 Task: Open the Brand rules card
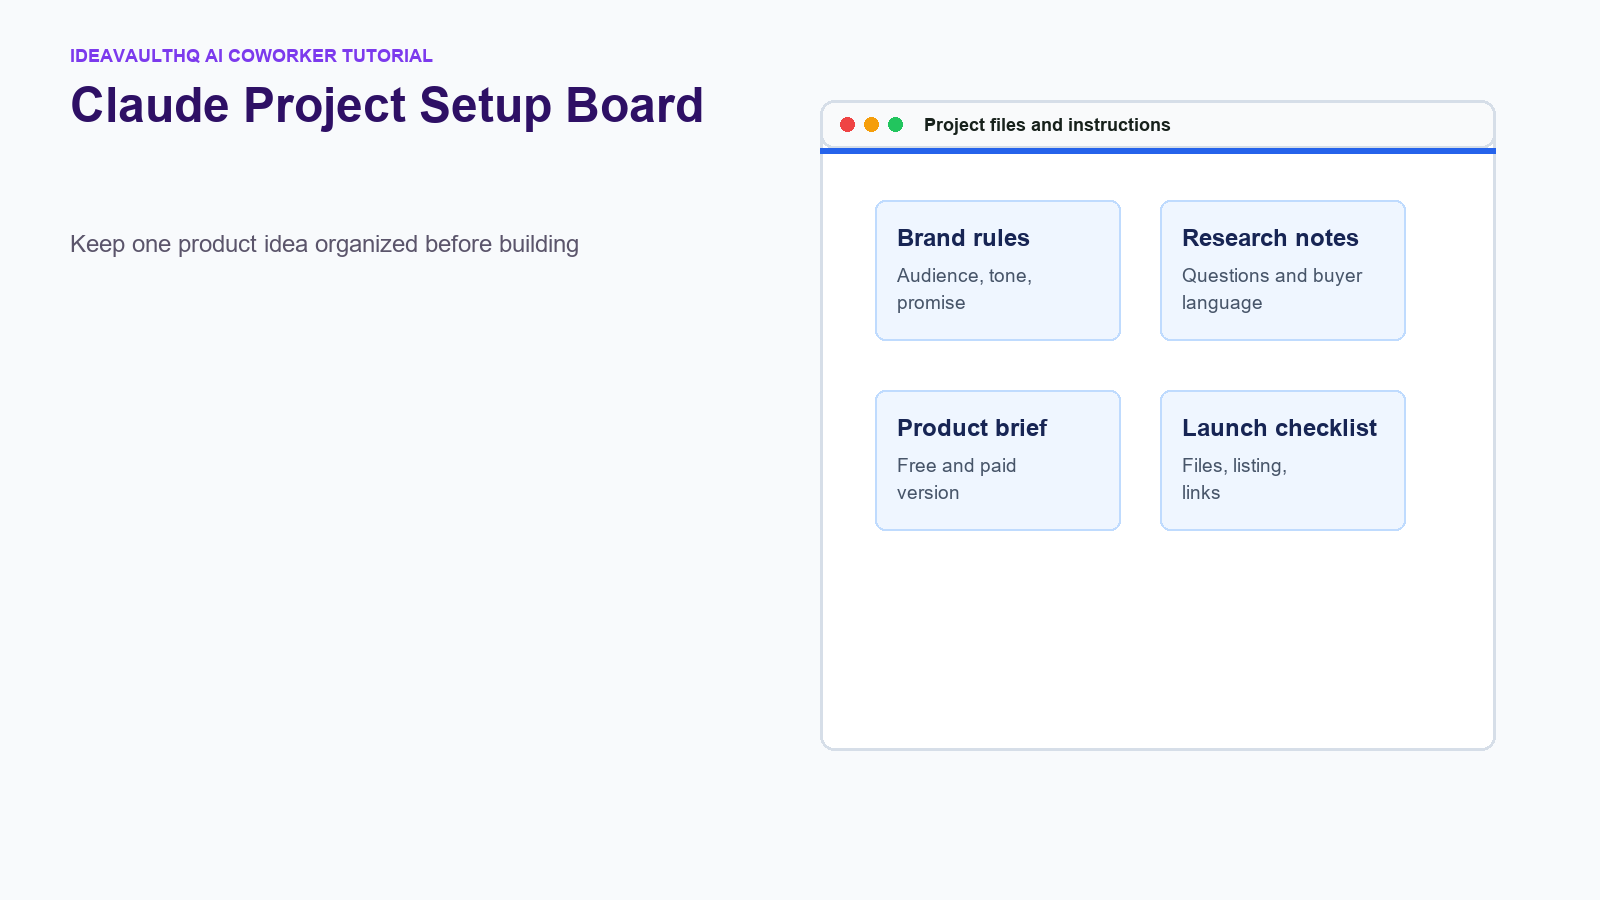coord(998,270)
